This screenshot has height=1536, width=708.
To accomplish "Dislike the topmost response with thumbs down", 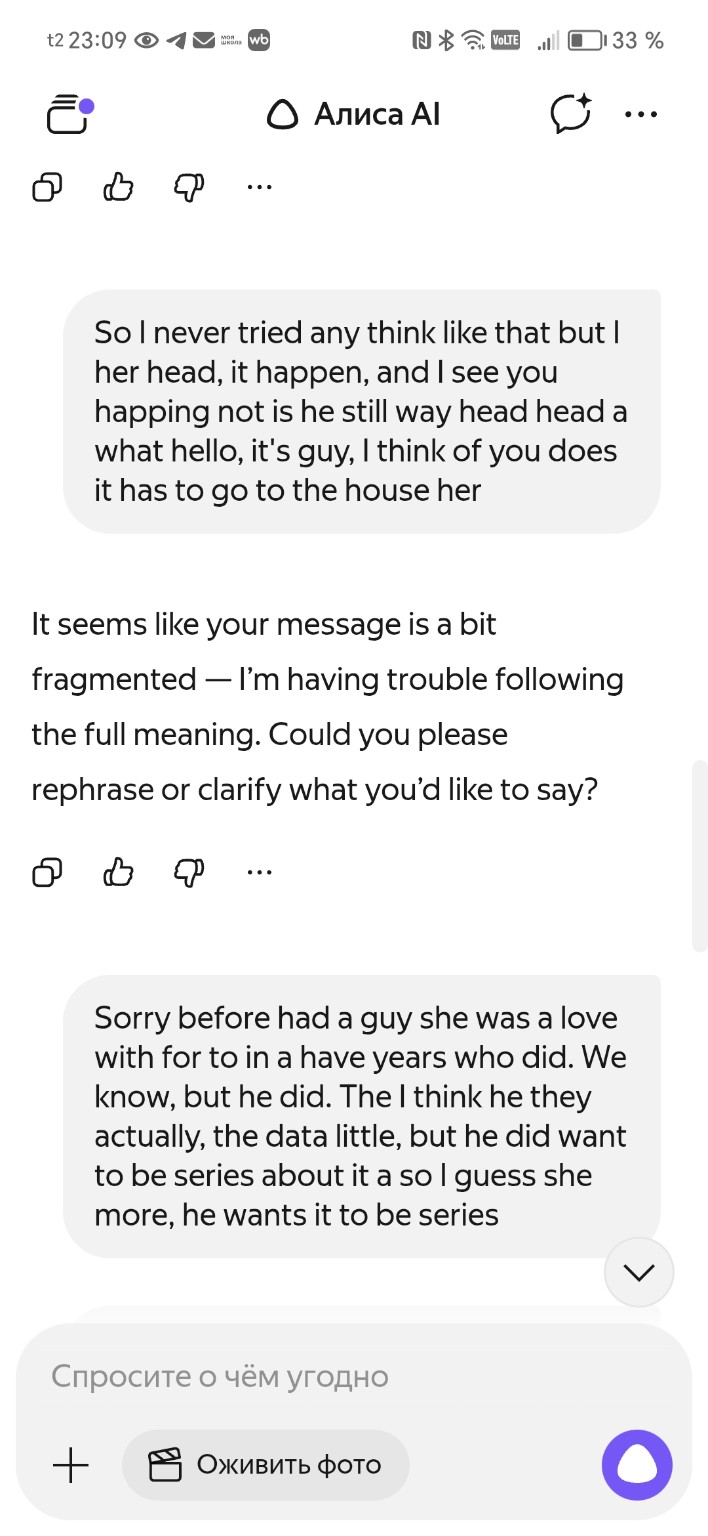I will point(189,187).
